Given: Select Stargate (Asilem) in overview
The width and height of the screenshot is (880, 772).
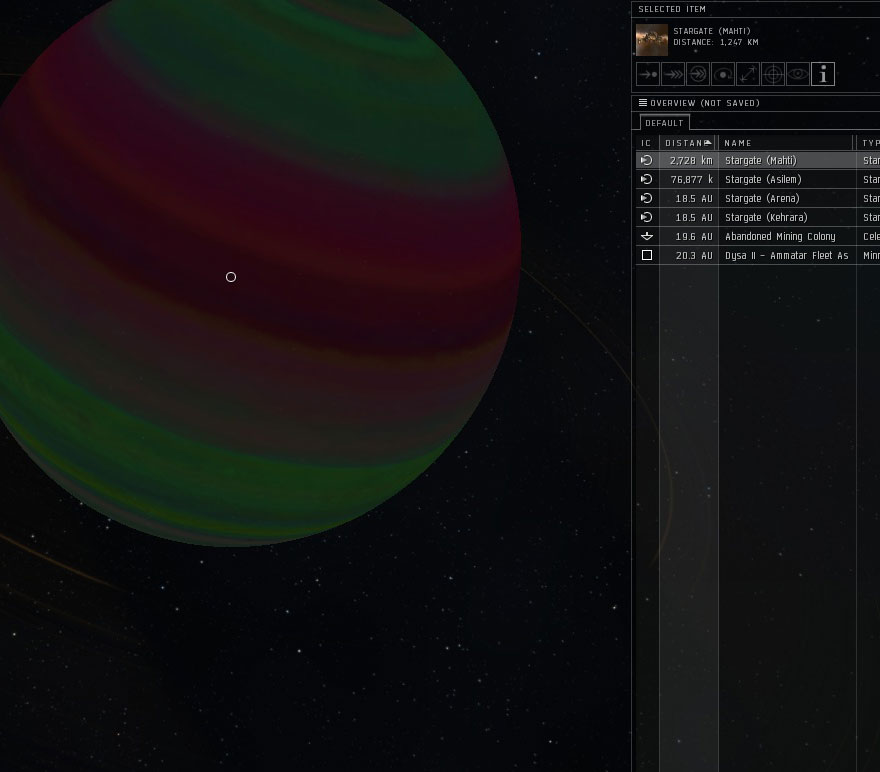Looking at the screenshot, I should click(758, 180).
